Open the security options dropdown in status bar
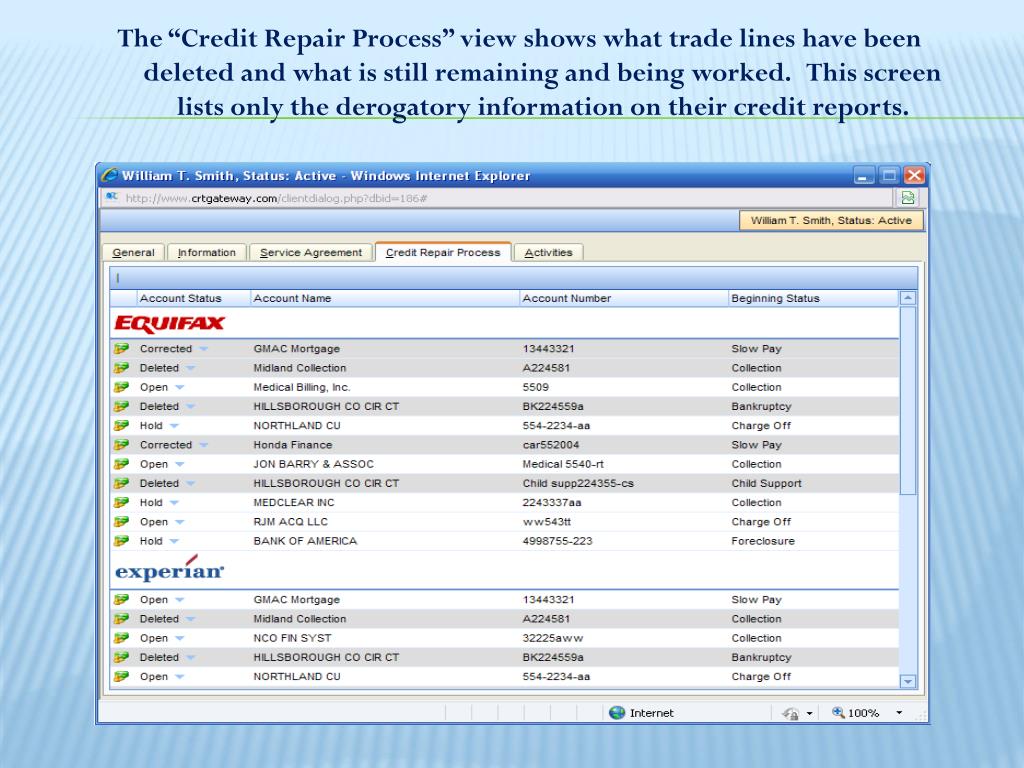This screenshot has width=1024, height=768. pos(809,713)
